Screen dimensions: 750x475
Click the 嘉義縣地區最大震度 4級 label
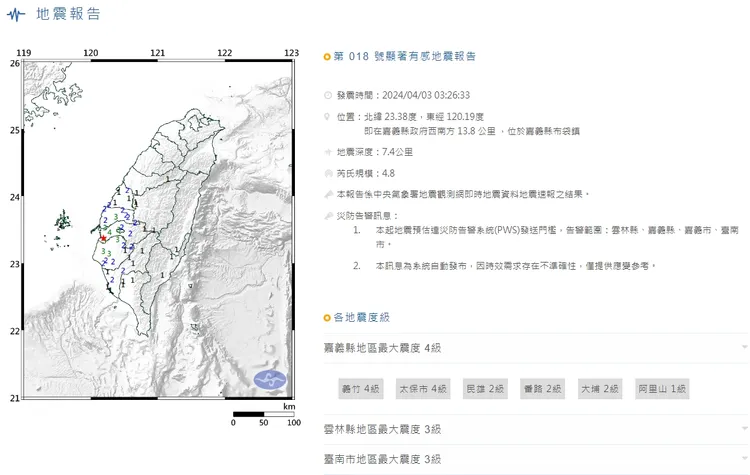click(x=382, y=348)
